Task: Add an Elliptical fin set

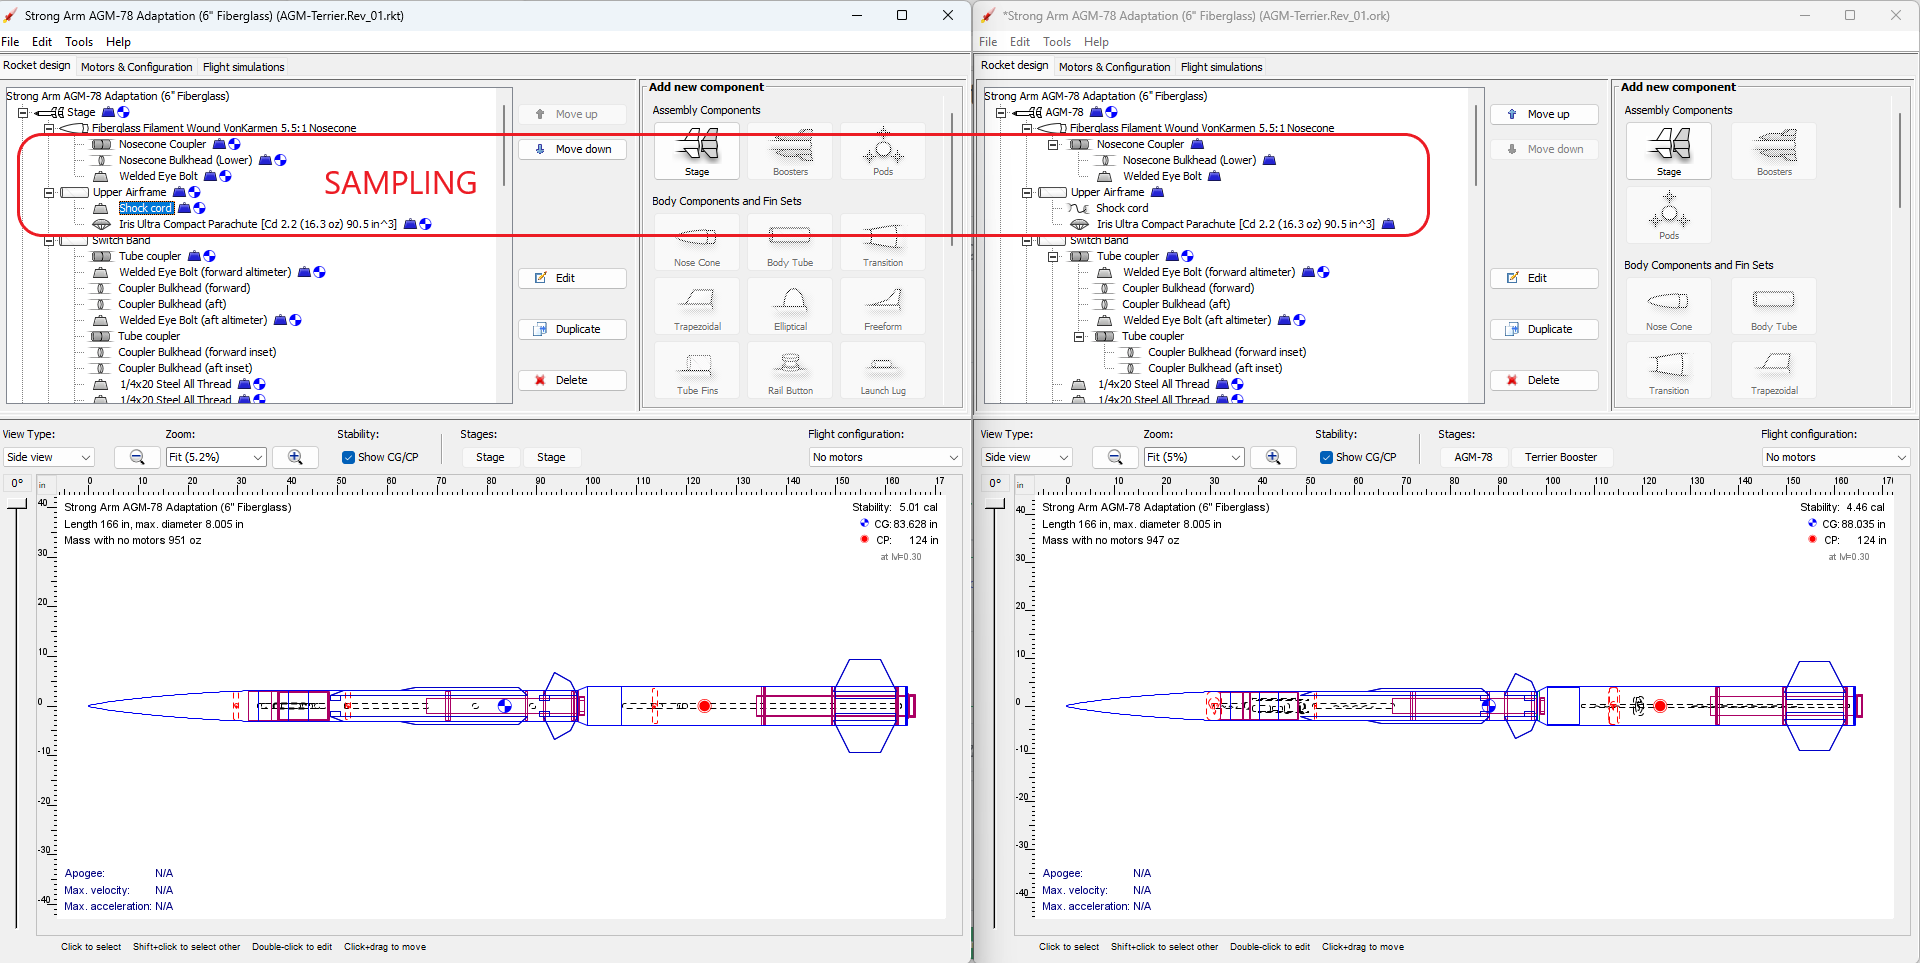Action: pyautogui.click(x=789, y=306)
